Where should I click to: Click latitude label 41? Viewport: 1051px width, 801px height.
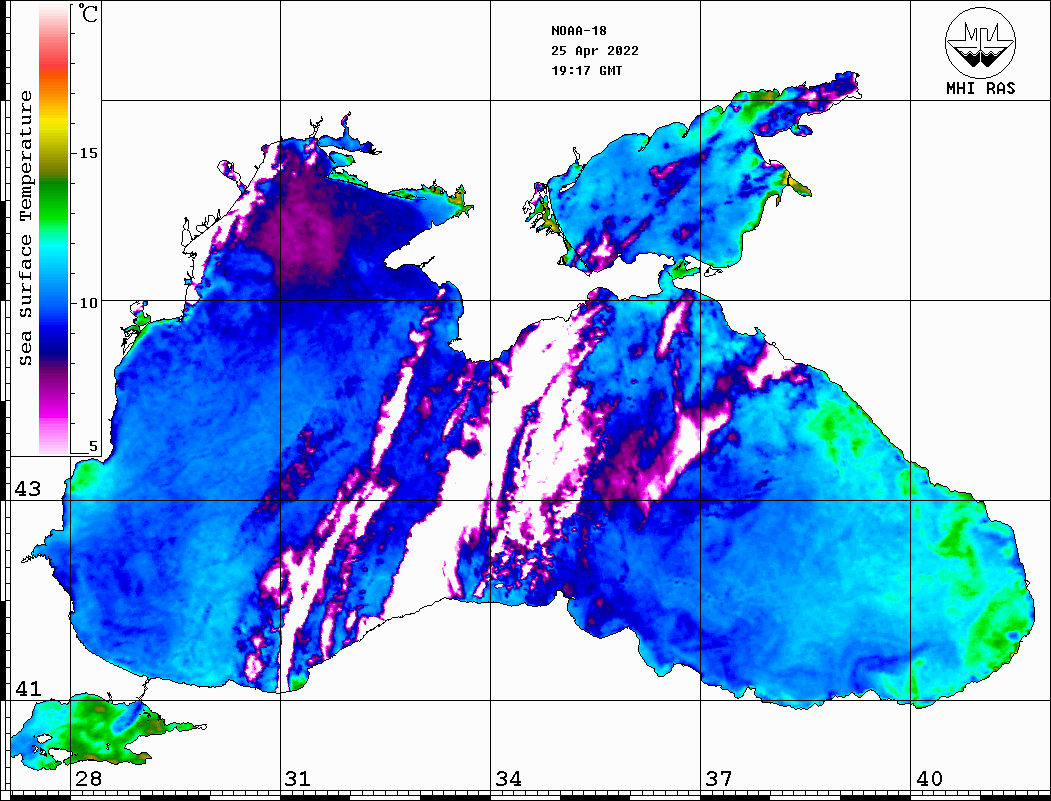(x=28, y=688)
